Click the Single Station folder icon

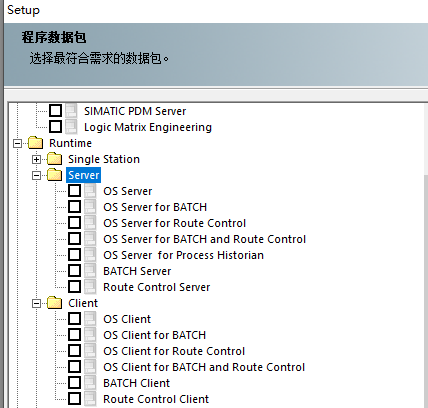[55, 159]
